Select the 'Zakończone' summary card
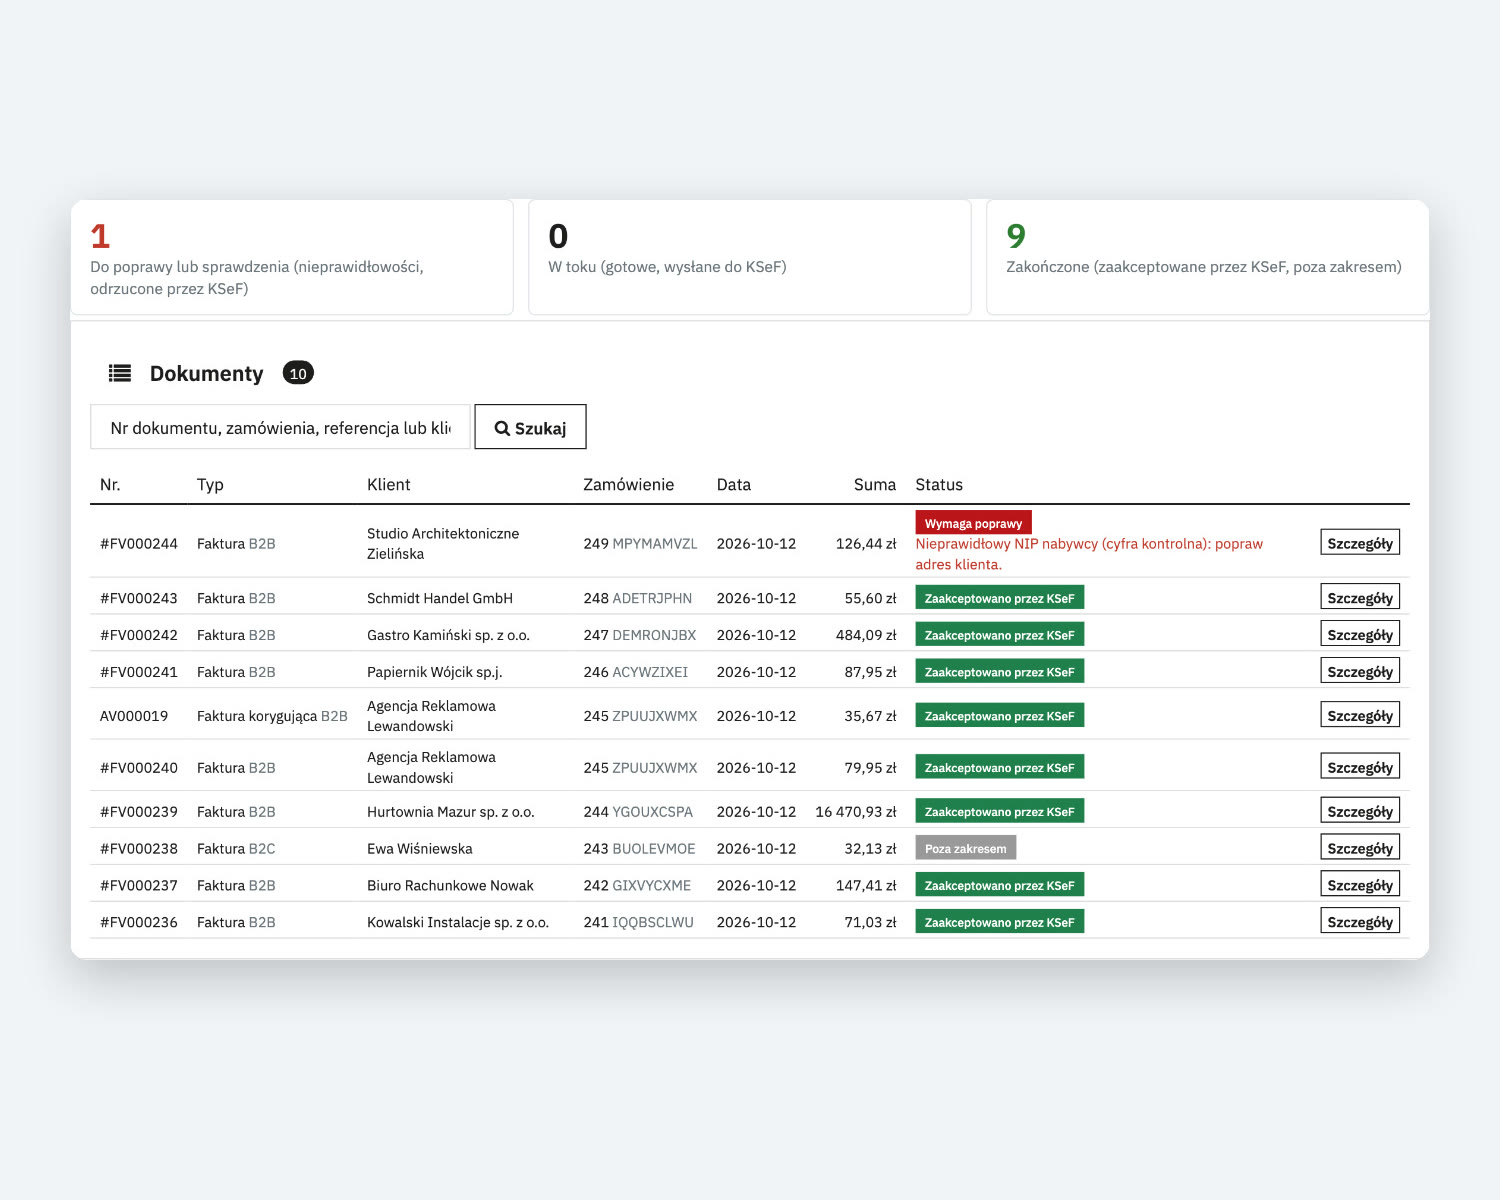This screenshot has height=1200, width=1500. coord(1207,258)
